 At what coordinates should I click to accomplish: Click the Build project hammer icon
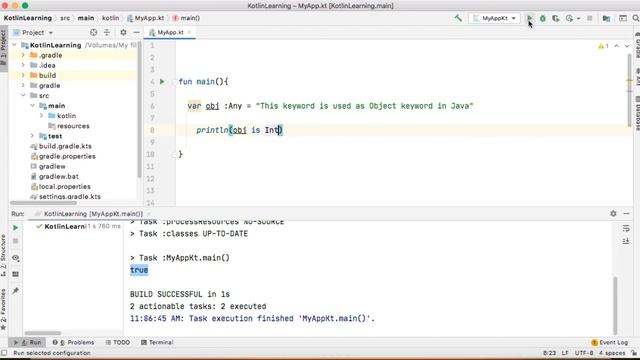coord(458,18)
